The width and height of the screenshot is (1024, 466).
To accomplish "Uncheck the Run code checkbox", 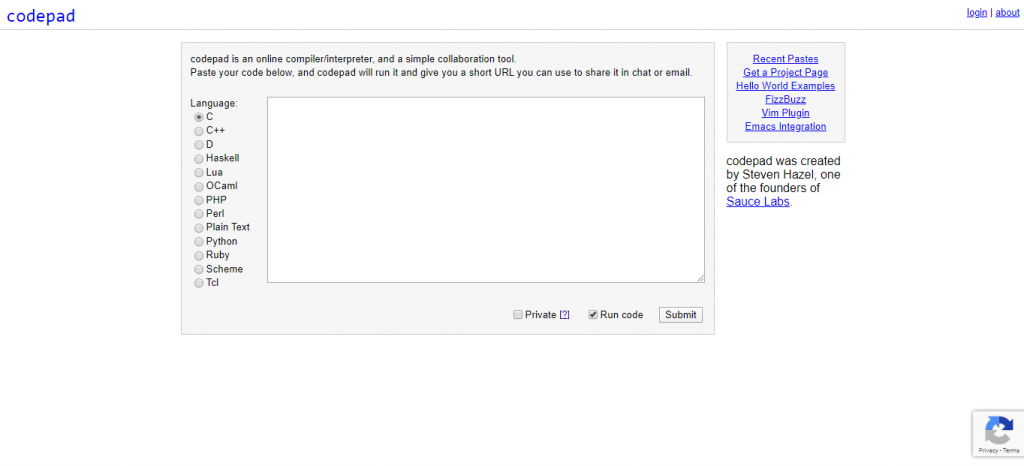I will [x=593, y=315].
